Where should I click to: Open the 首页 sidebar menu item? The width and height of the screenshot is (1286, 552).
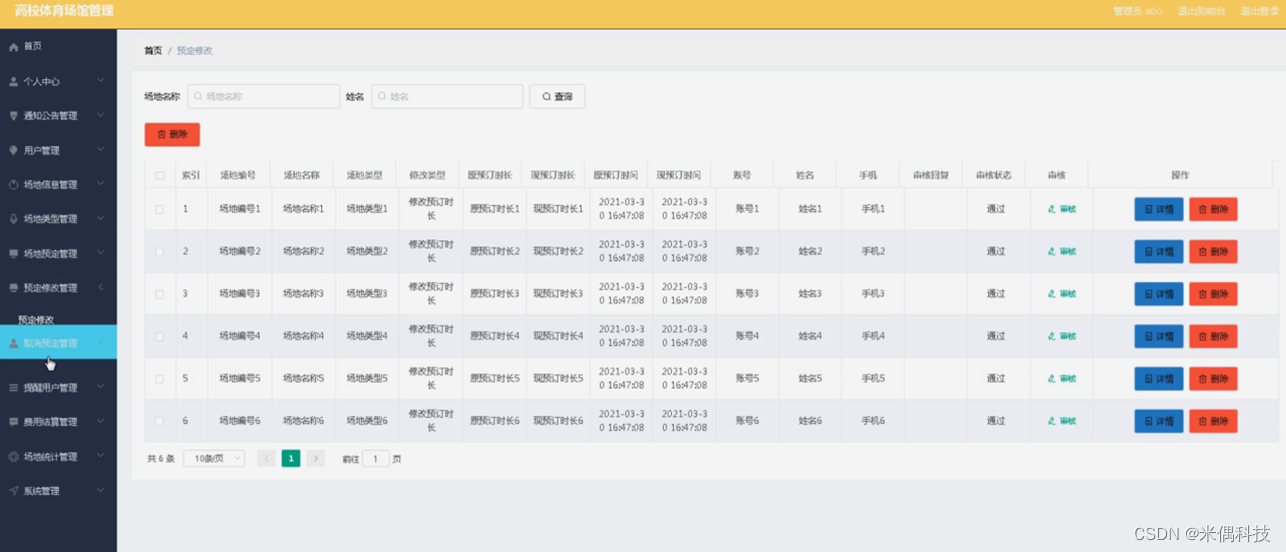pos(58,47)
